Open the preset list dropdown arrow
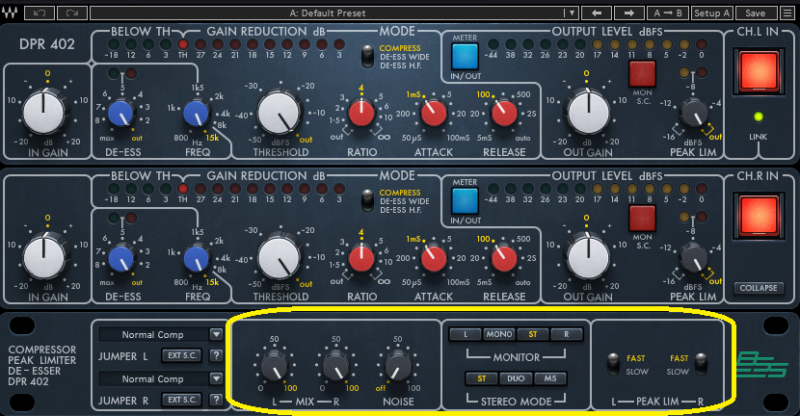Screen dimensions: 800x416 click(570, 13)
